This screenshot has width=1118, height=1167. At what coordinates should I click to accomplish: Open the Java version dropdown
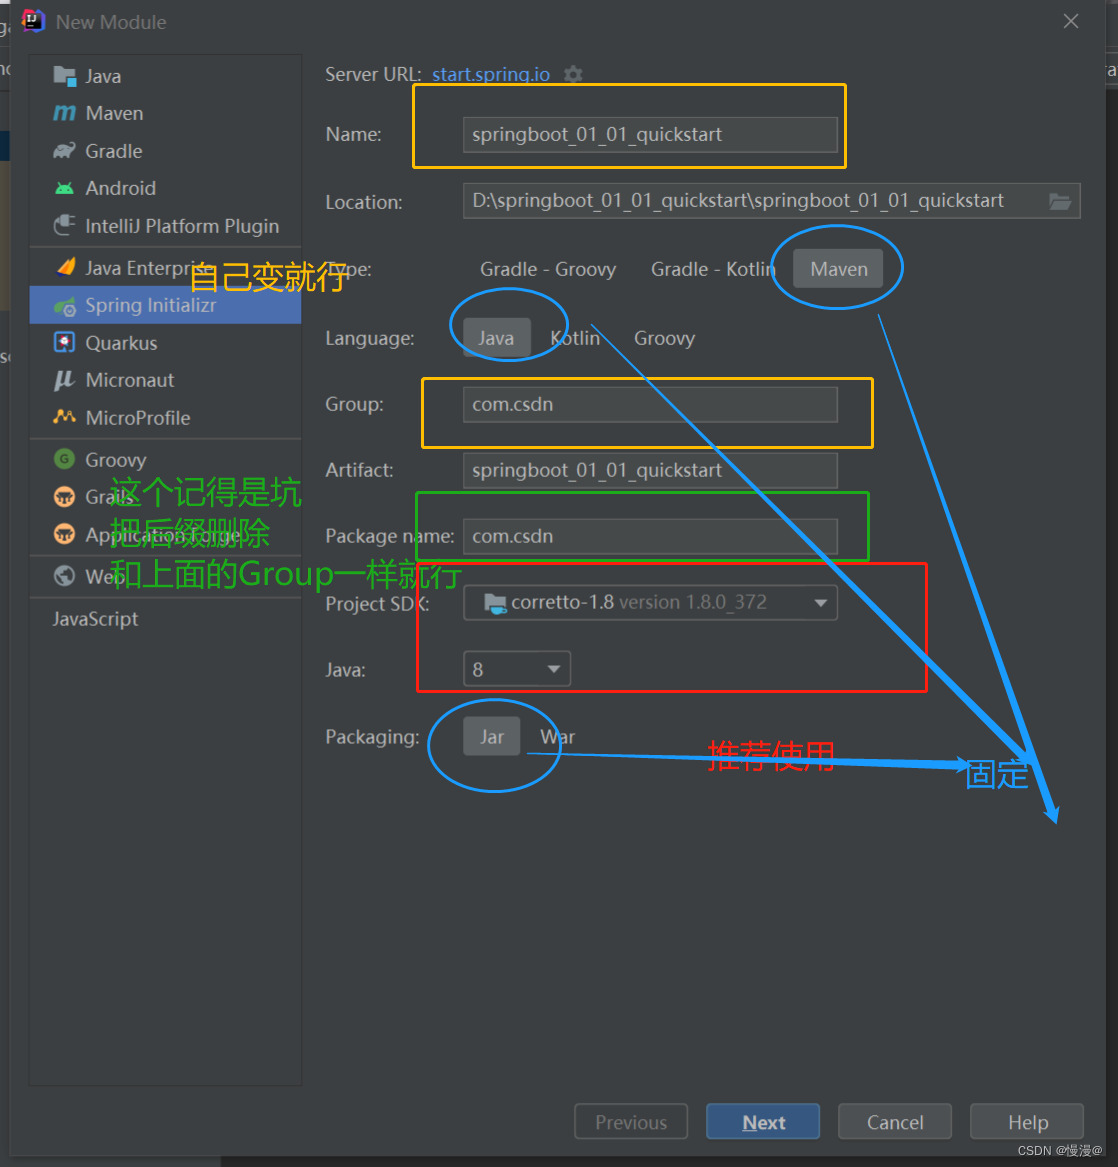click(x=517, y=669)
